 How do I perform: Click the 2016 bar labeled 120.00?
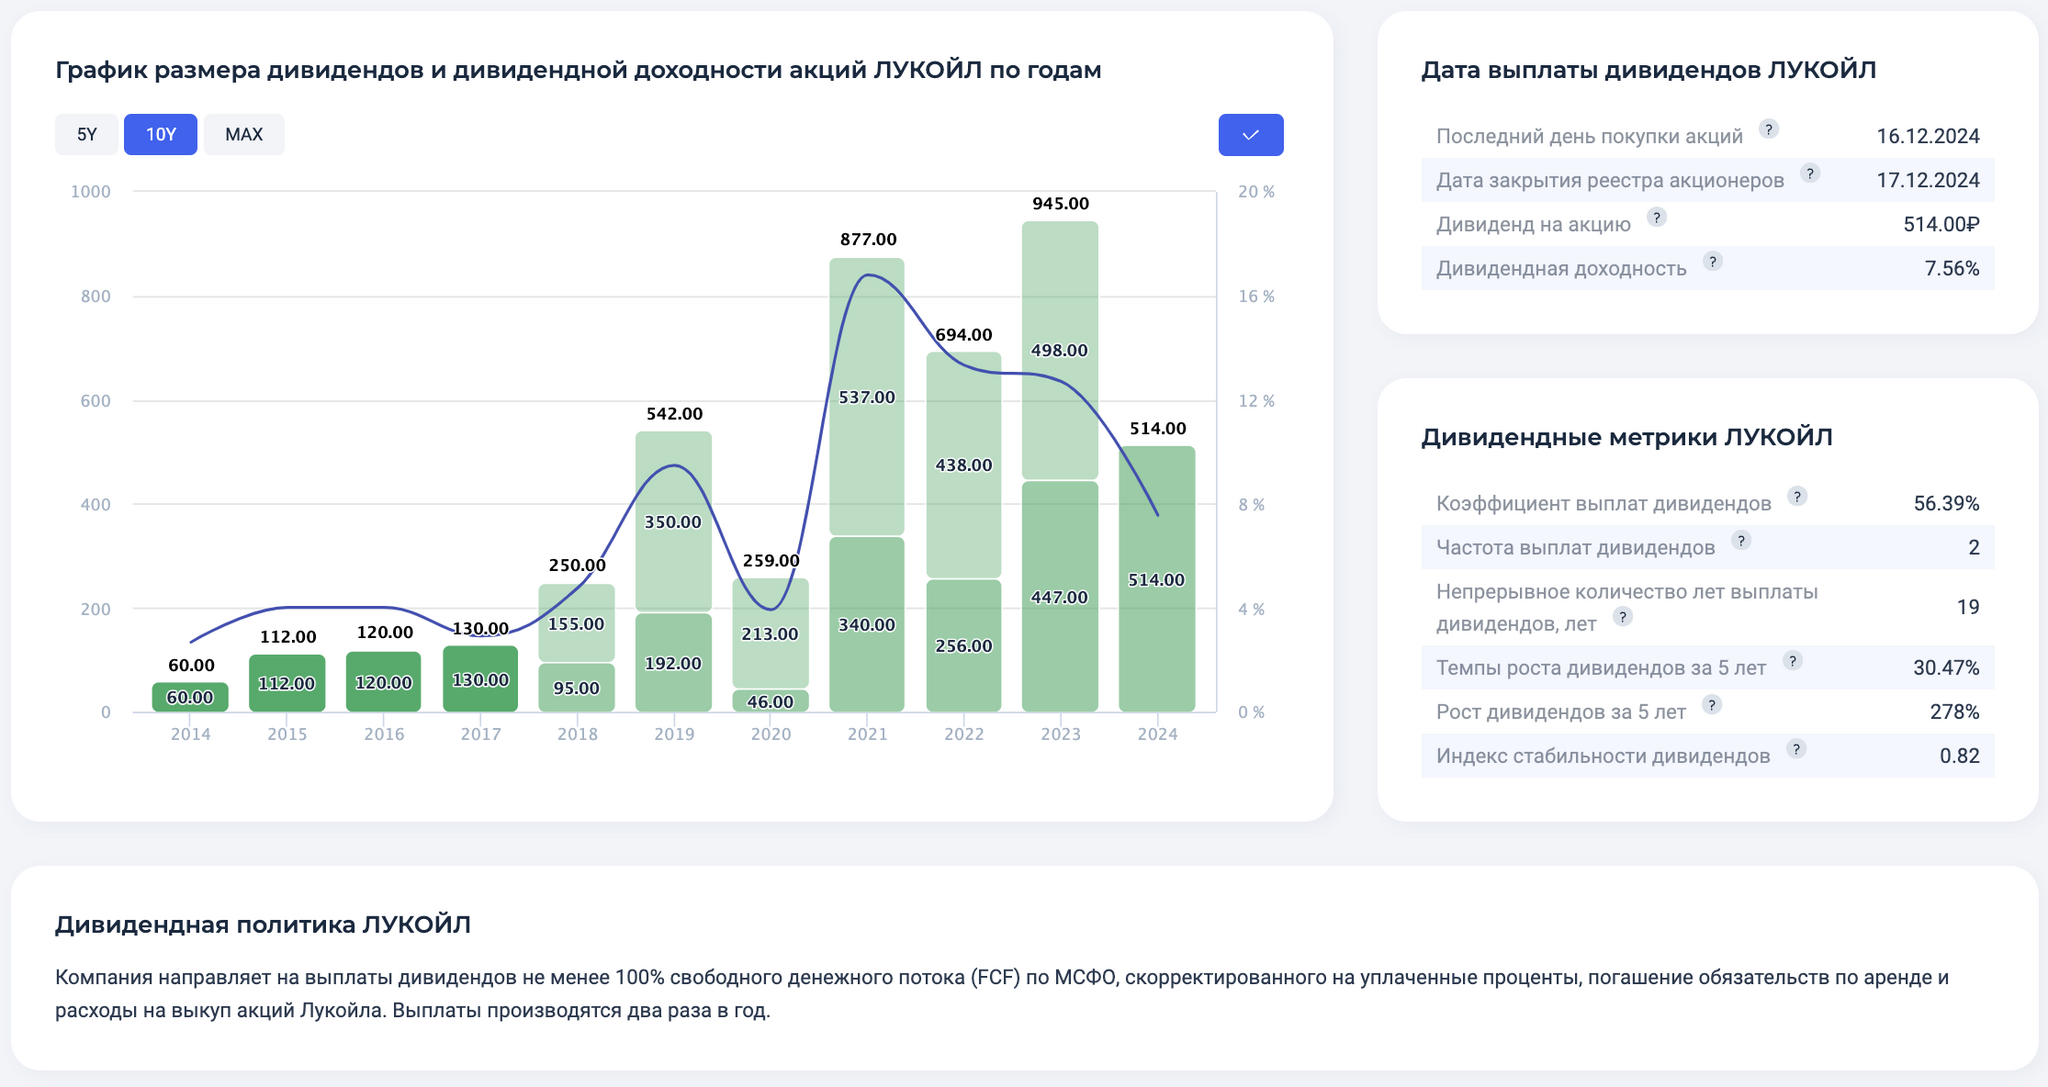pyautogui.click(x=384, y=682)
